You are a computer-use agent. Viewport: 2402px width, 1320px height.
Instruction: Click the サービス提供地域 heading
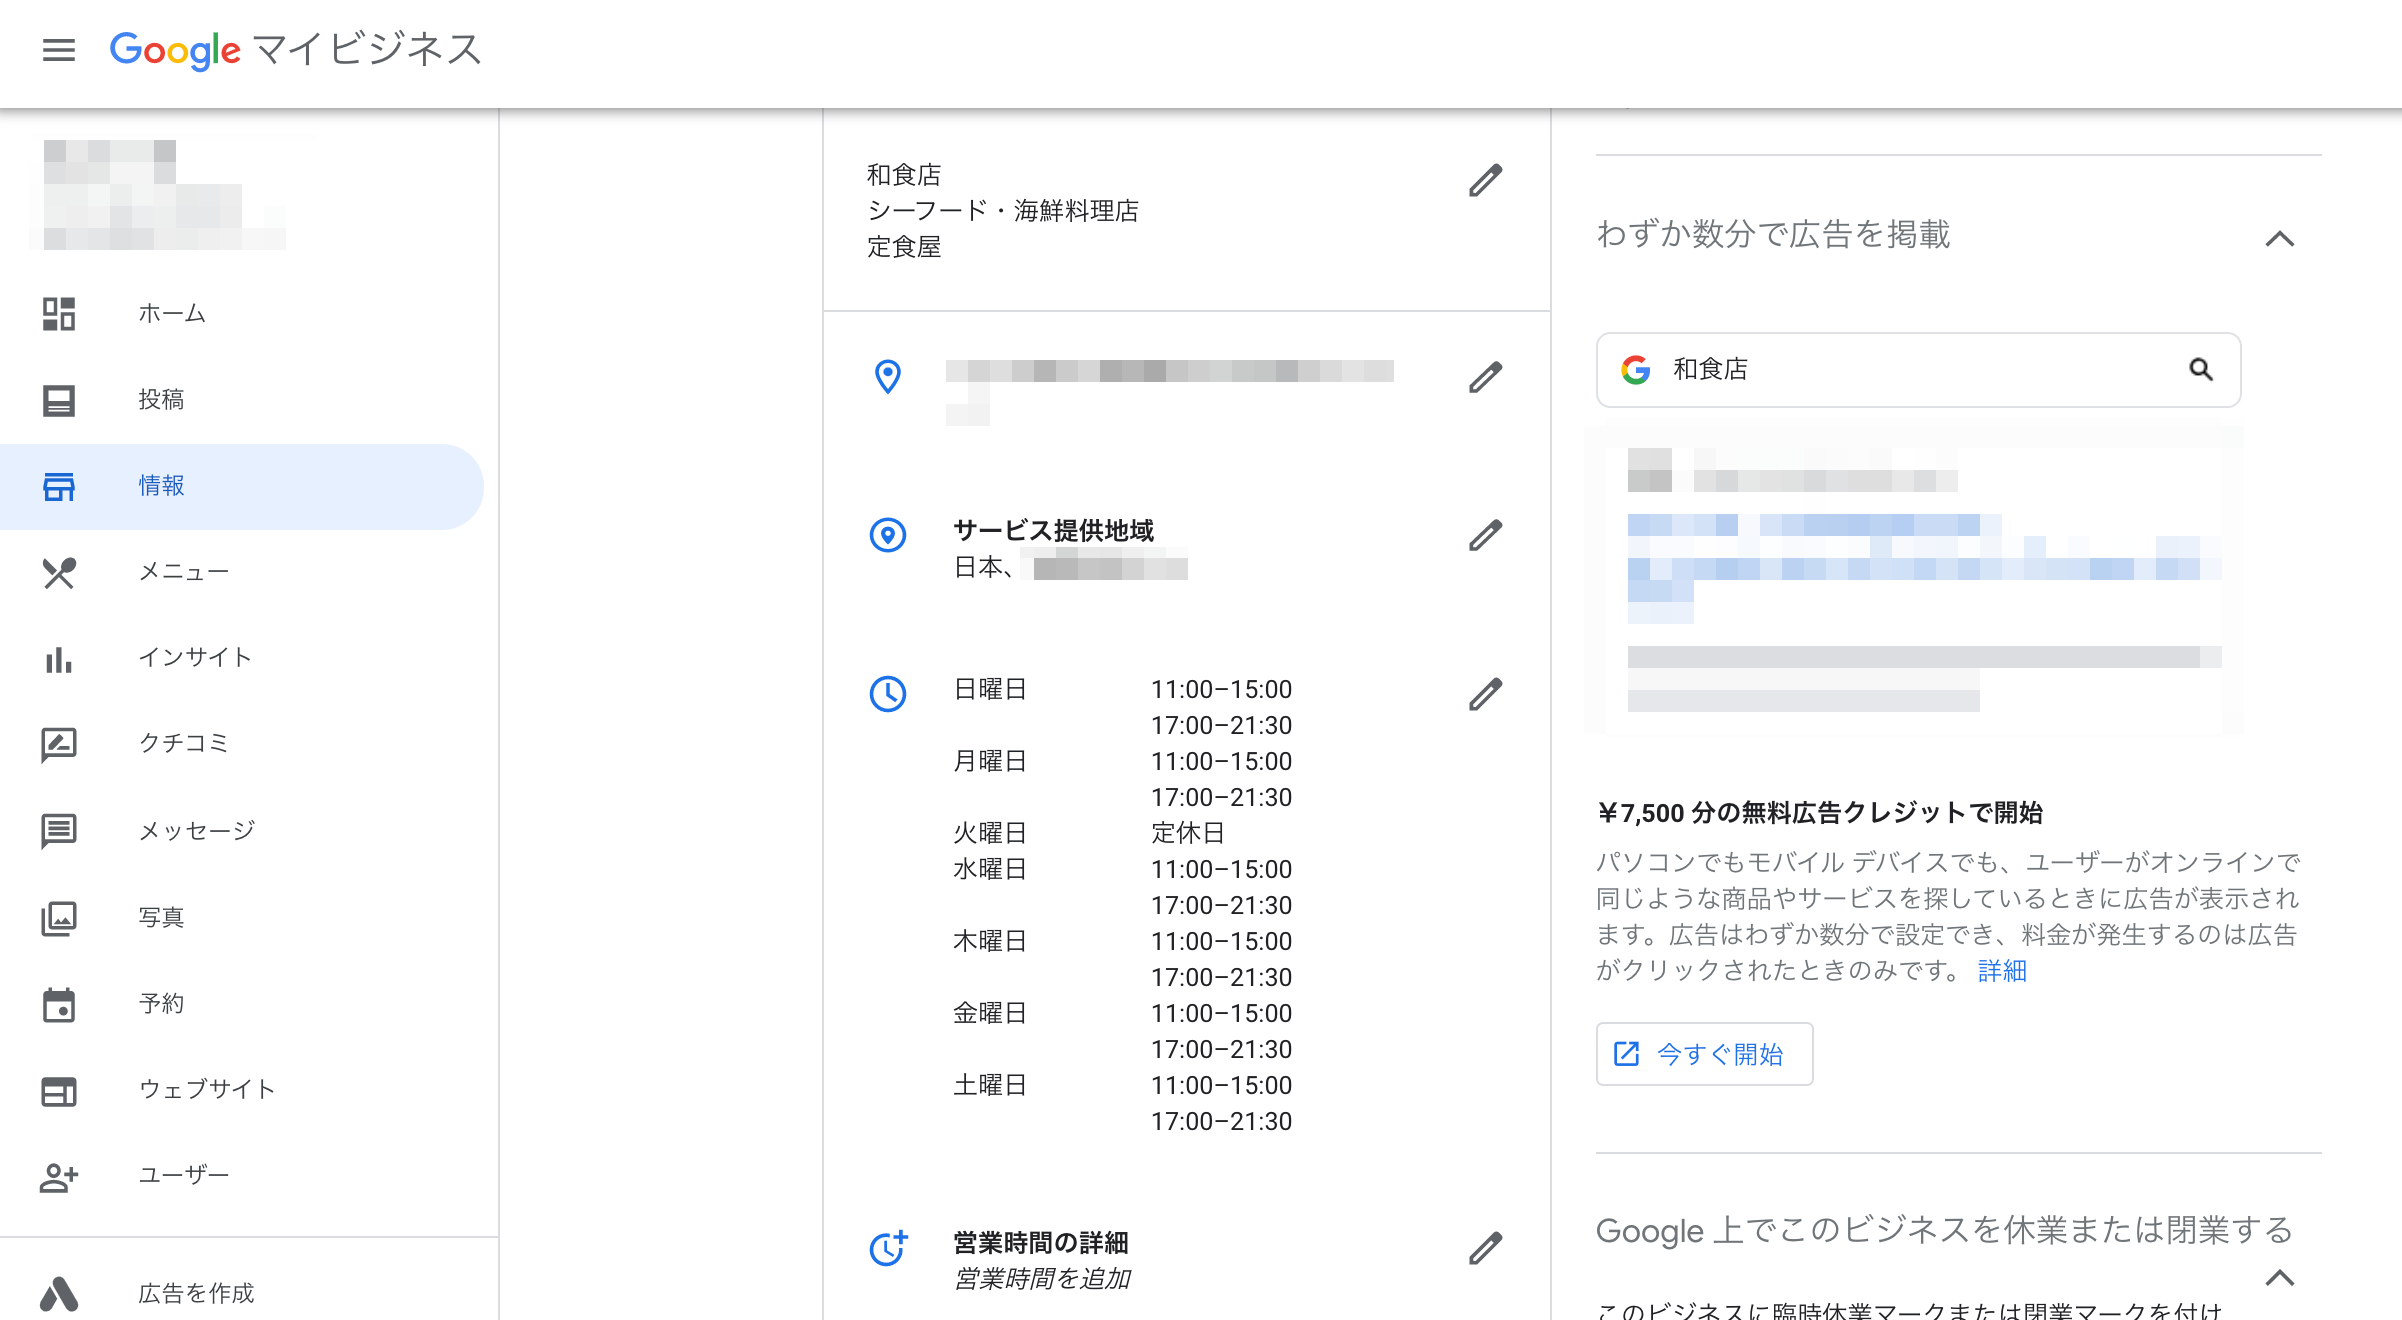pos(1054,531)
